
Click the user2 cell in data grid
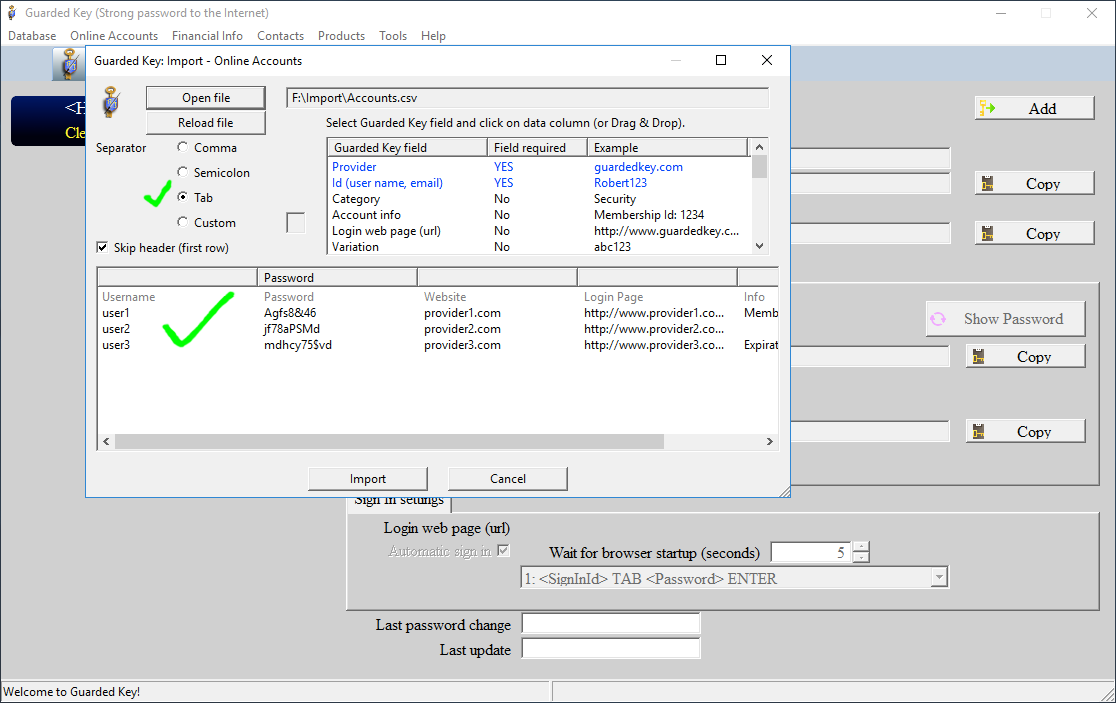116,329
